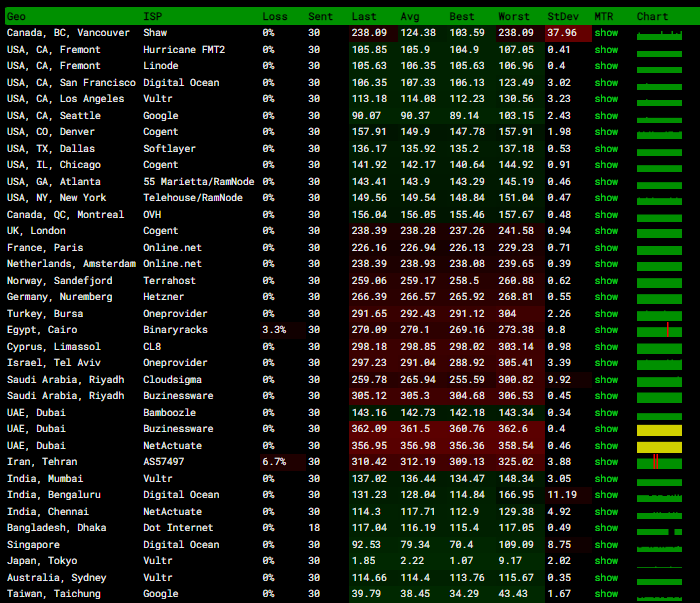This screenshot has width=700, height=603.
Task: Click '55 Marietta/RamNode' ISP cell
Action: [199, 182]
